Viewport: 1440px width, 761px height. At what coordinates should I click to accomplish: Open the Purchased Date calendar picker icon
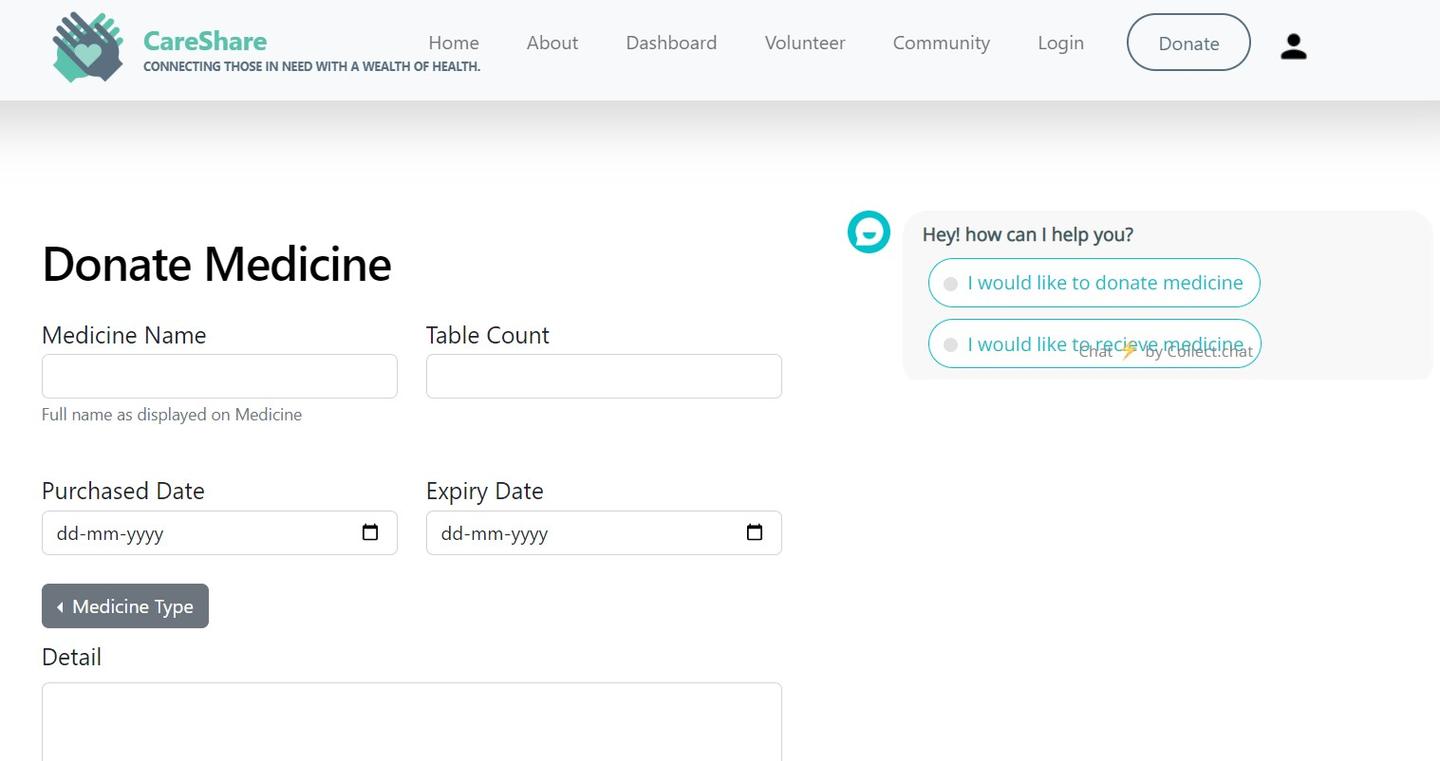click(x=370, y=532)
